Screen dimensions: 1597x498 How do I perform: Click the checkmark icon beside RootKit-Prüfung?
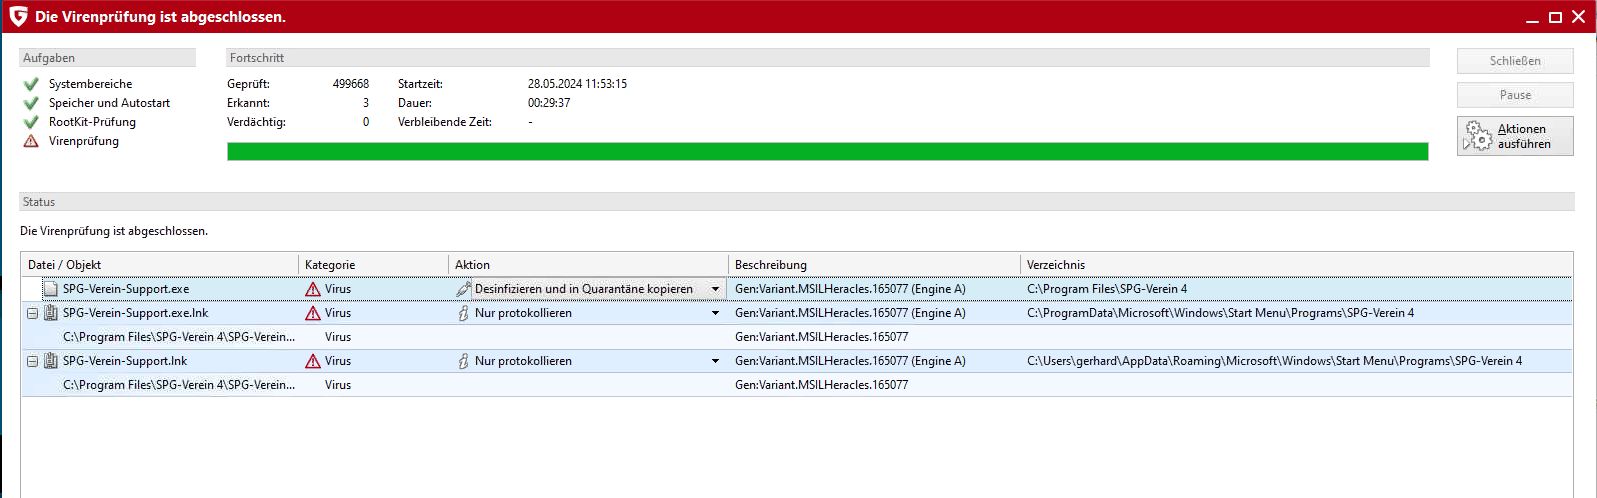click(31, 122)
